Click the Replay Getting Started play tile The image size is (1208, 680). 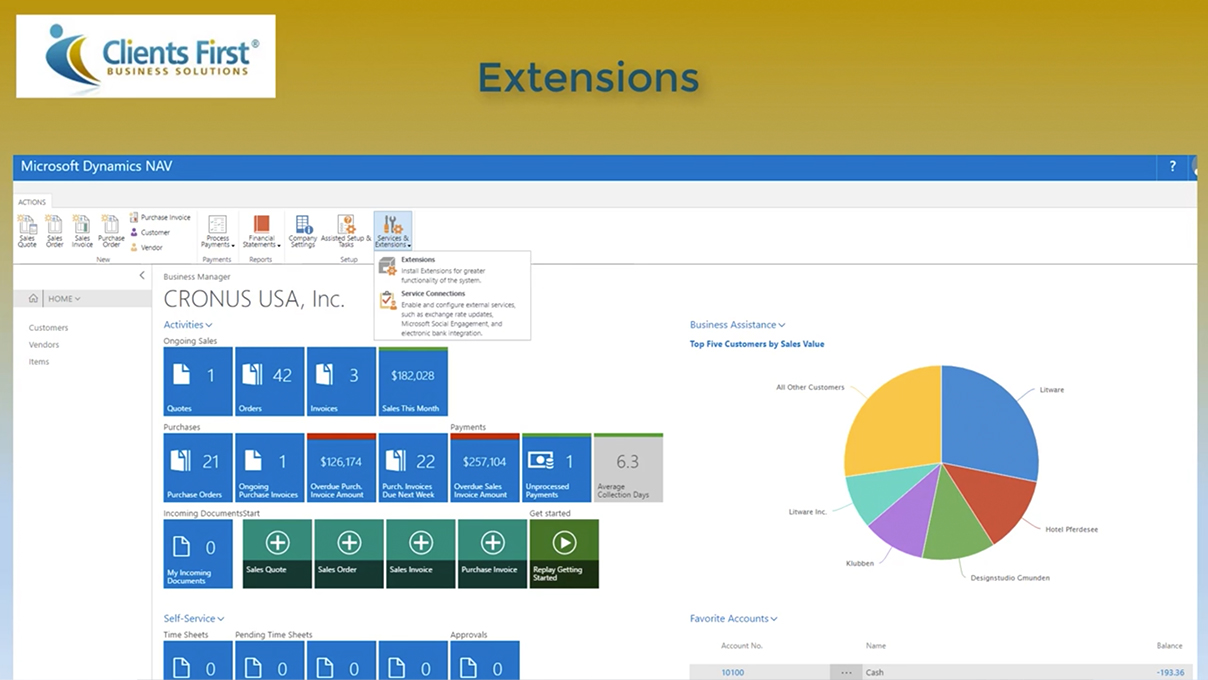(564, 553)
